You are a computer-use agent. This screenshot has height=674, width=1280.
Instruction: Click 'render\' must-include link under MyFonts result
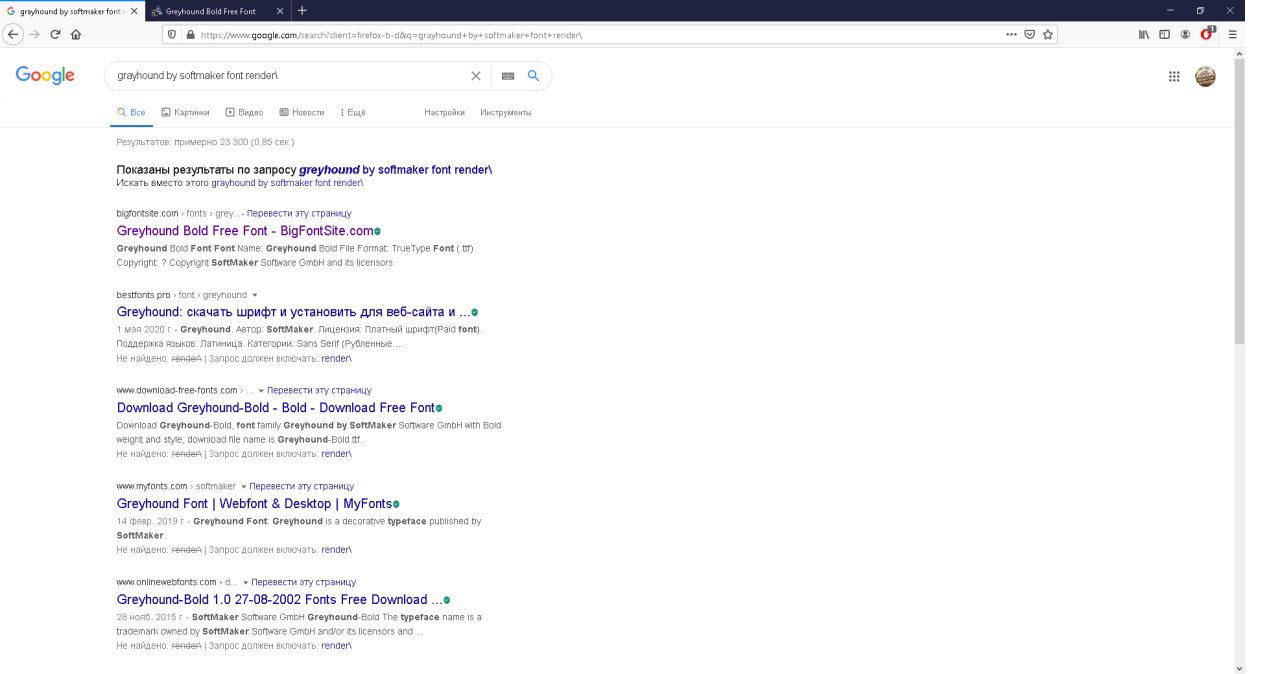[x=336, y=550]
